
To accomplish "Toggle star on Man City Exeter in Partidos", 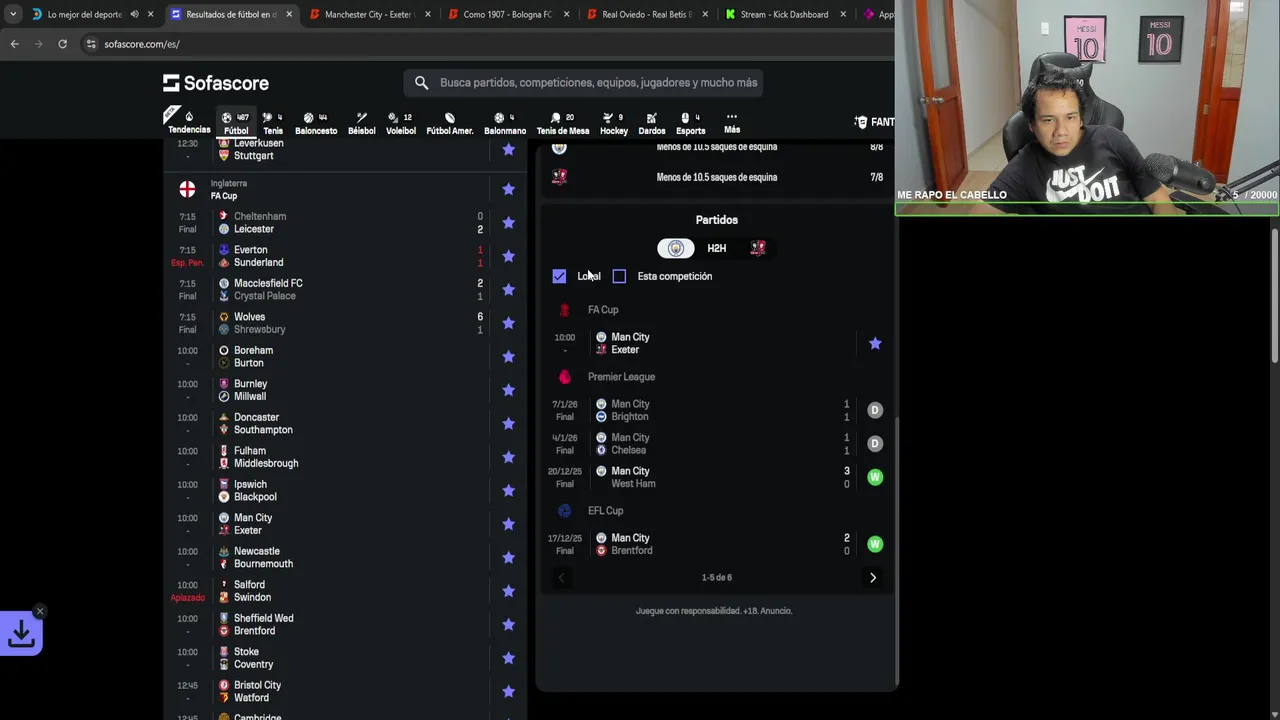I will coord(875,343).
